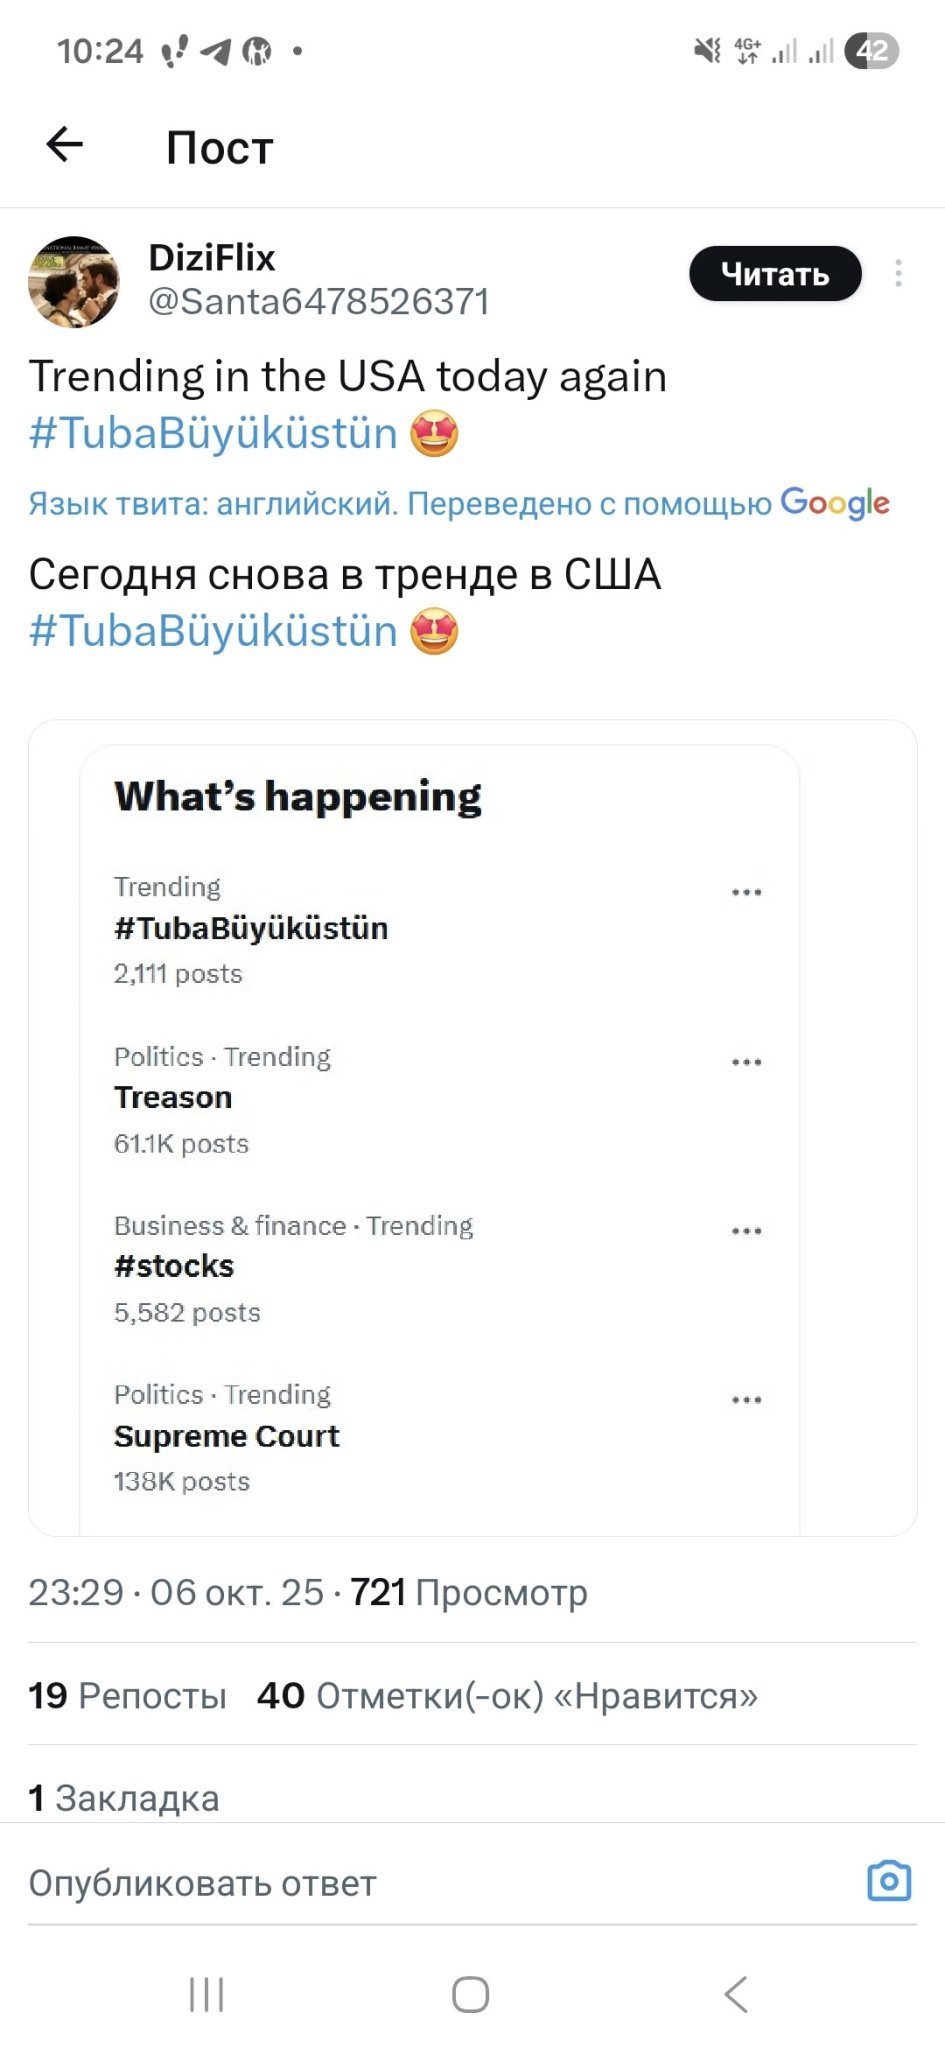Open more options for Treason trend
This screenshot has height=2048, width=945.
(746, 1062)
